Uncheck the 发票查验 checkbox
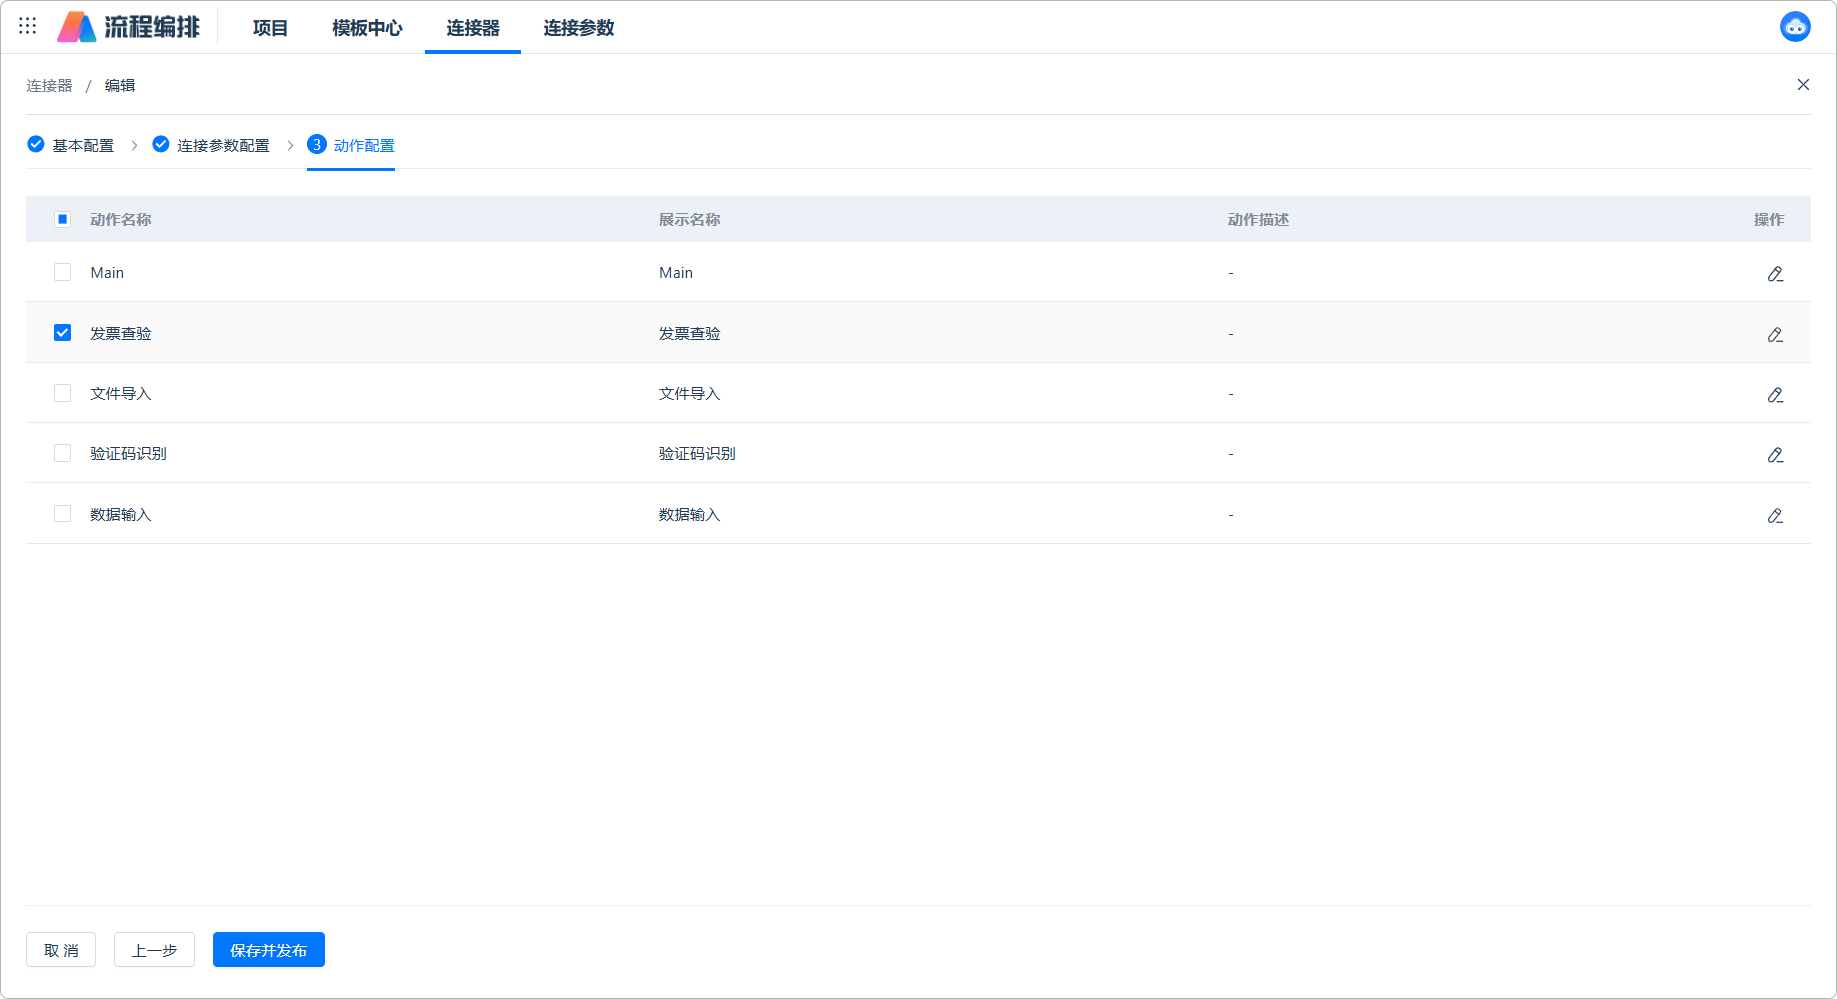1837x999 pixels. (x=62, y=333)
